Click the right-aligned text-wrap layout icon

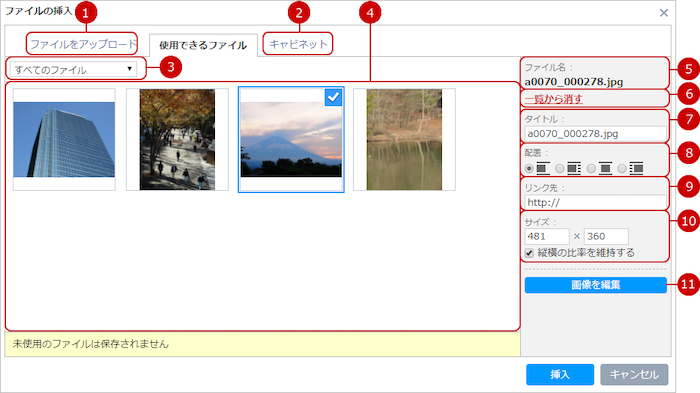(636, 168)
